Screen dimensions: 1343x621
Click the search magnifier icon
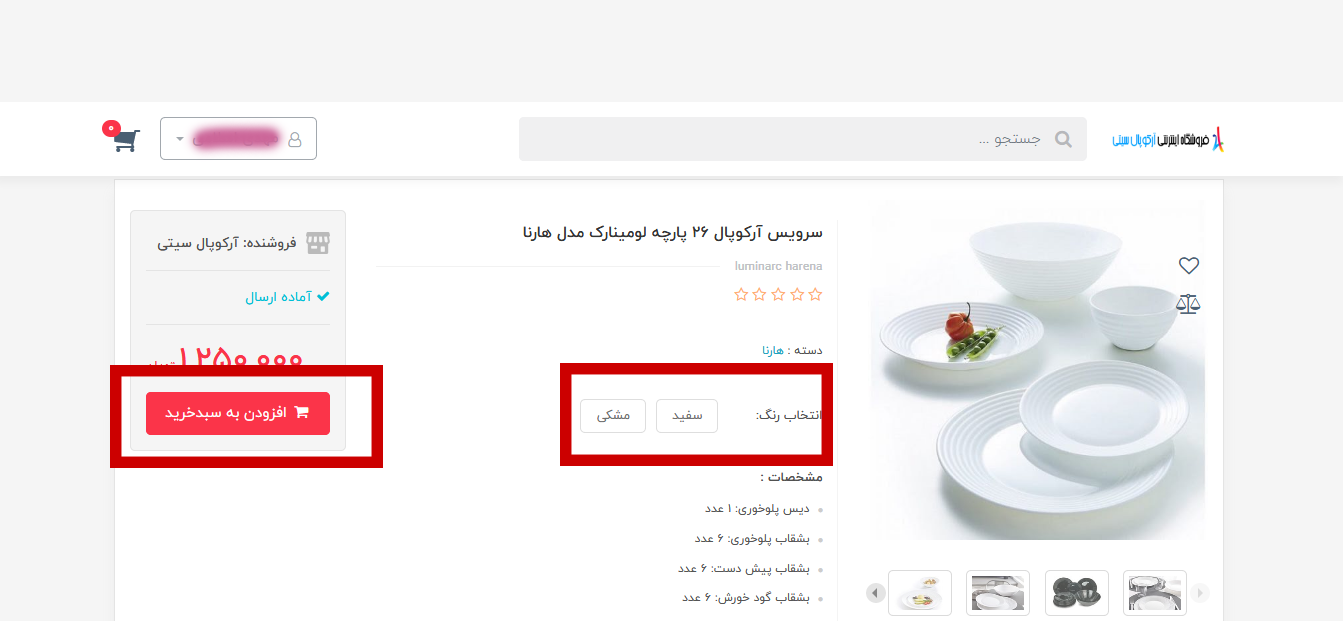click(x=1063, y=139)
